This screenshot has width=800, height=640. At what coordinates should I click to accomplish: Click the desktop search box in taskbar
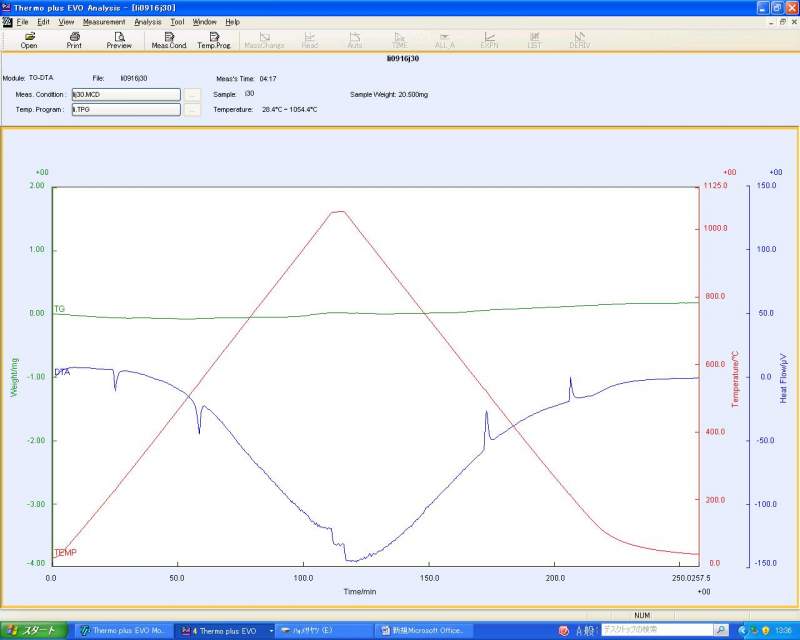[655, 630]
